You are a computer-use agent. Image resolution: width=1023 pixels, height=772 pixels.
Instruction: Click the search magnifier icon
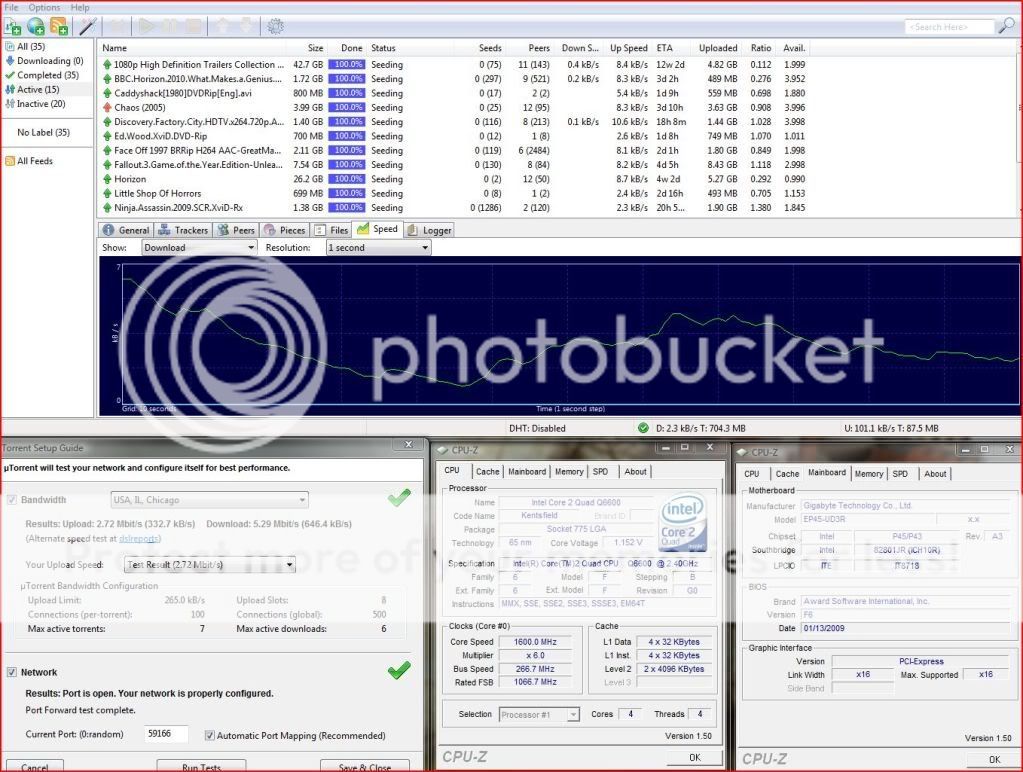pyautogui.click(x=1007, y=26)
